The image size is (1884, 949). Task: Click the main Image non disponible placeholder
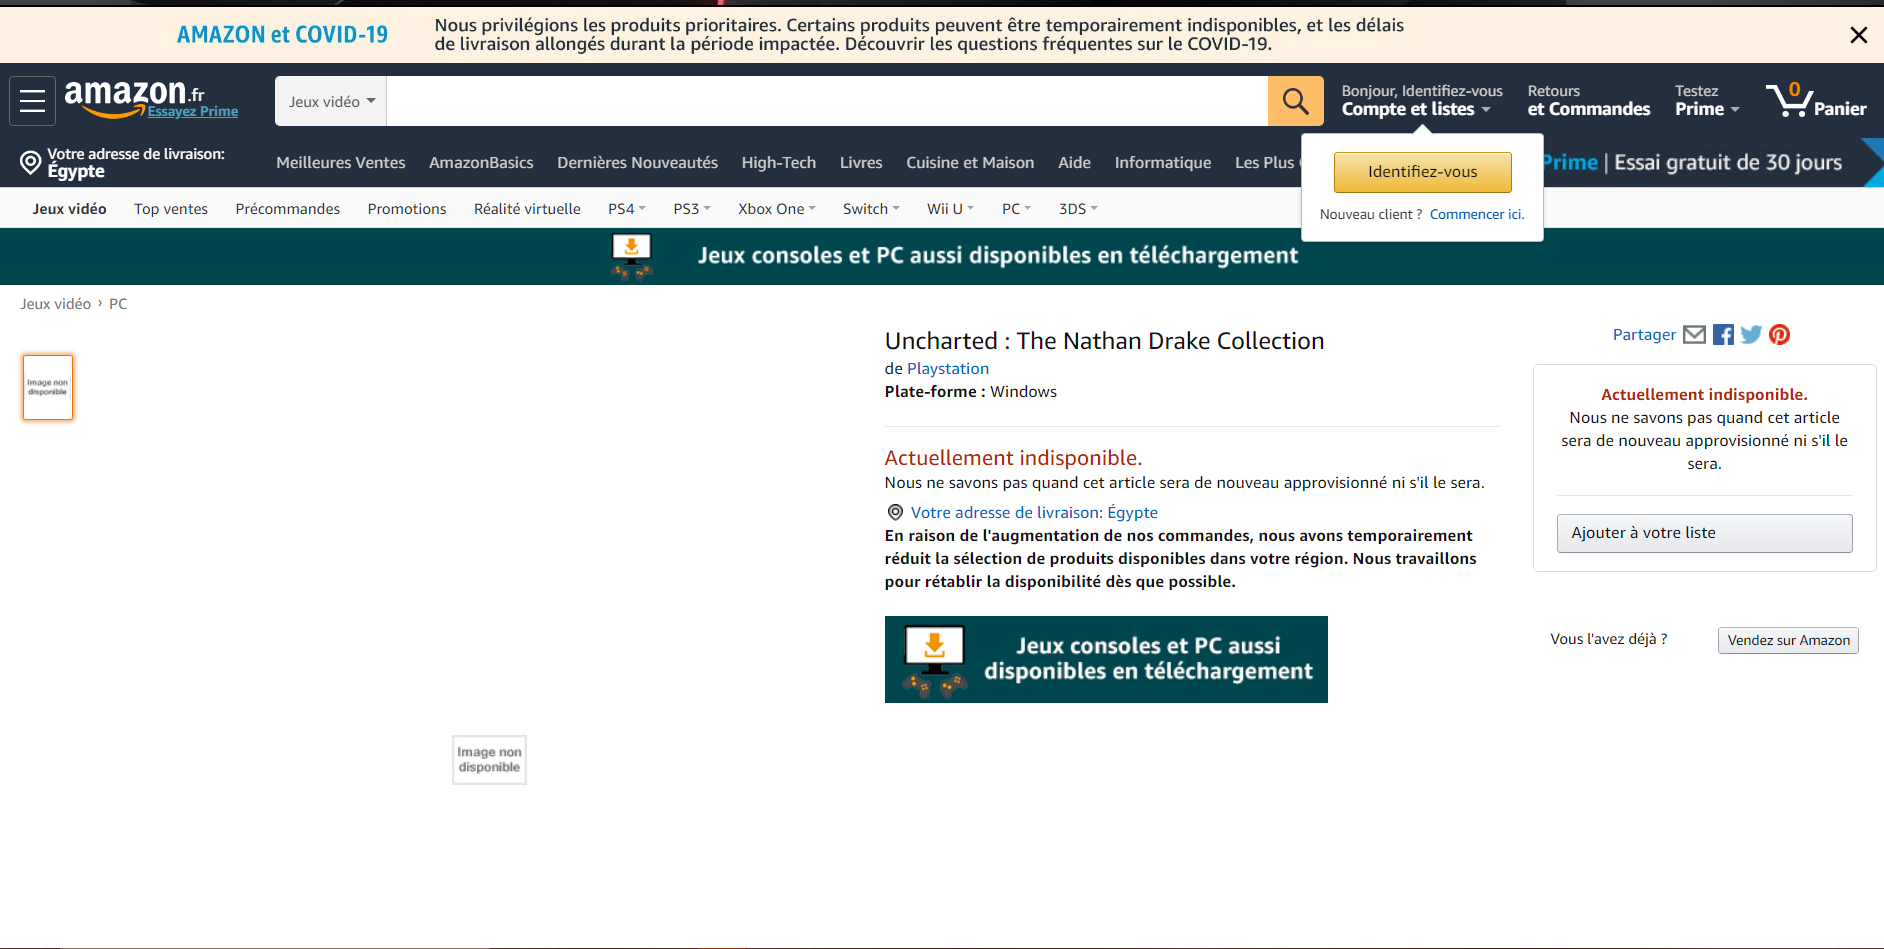tap(489, 760)
